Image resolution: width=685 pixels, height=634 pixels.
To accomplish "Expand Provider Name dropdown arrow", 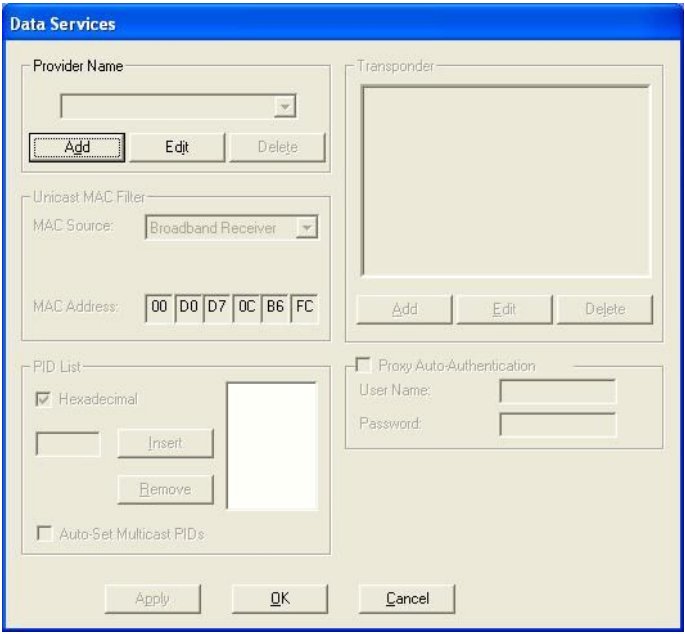I will point(285,106).
